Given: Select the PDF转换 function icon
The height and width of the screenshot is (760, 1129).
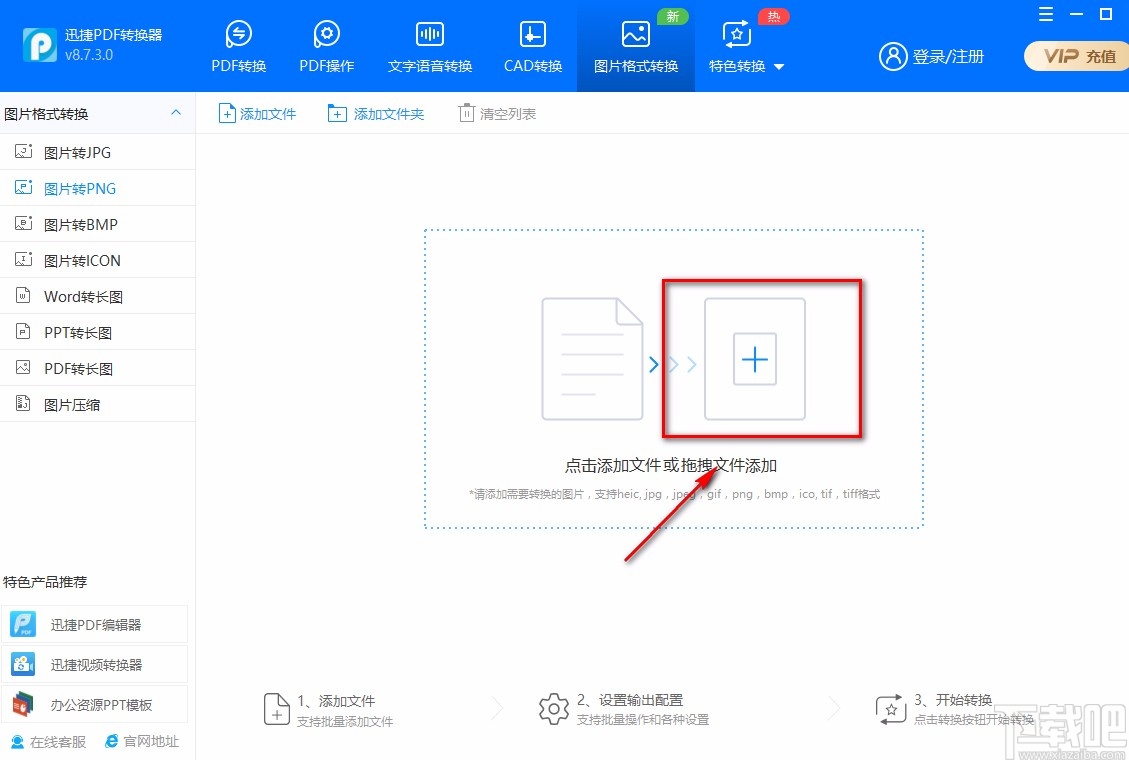Looking at the screenshot, I should pos(238,45).
